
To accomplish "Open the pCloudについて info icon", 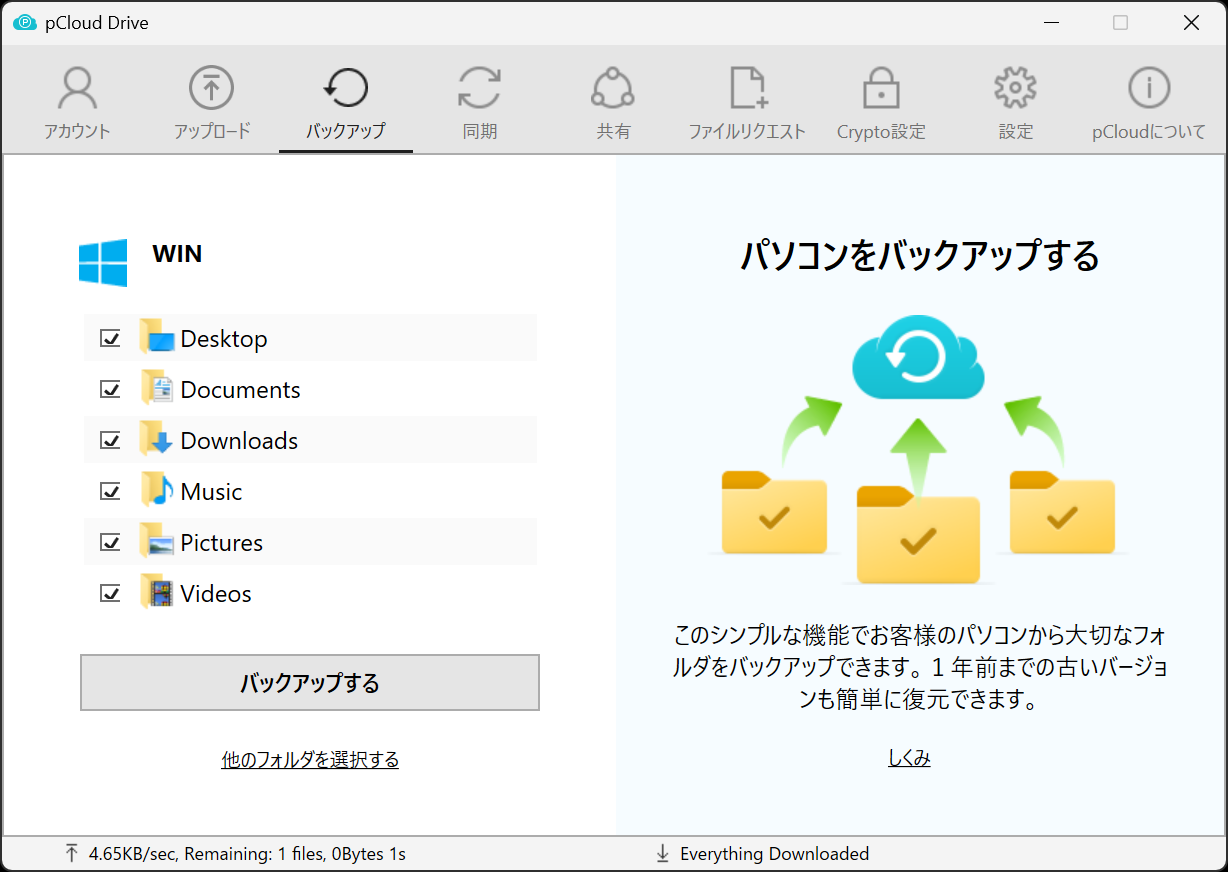I will 1149,88.
